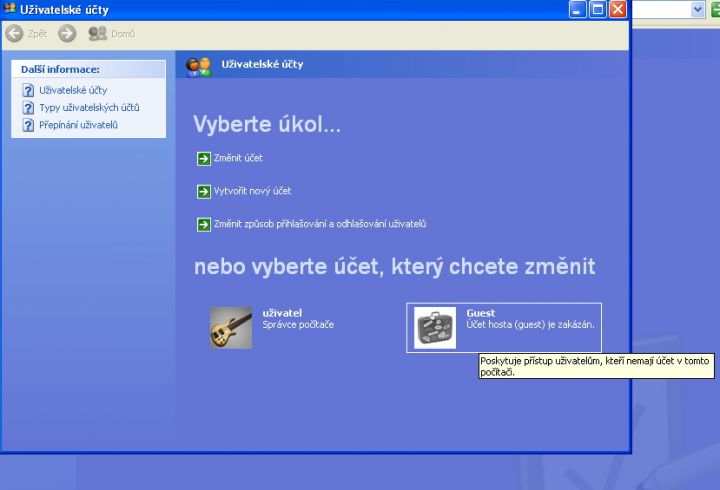Click text Účet hosta (guest) je zakázán.
720x490 pixels.
tap(530, 325)
